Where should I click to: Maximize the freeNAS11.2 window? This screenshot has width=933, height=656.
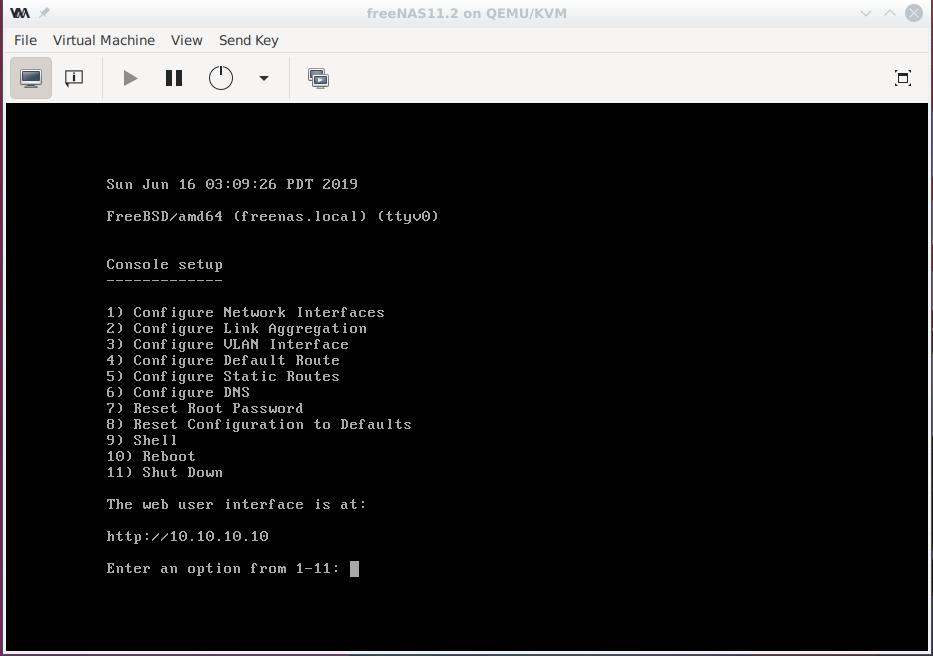click(890, 13)
